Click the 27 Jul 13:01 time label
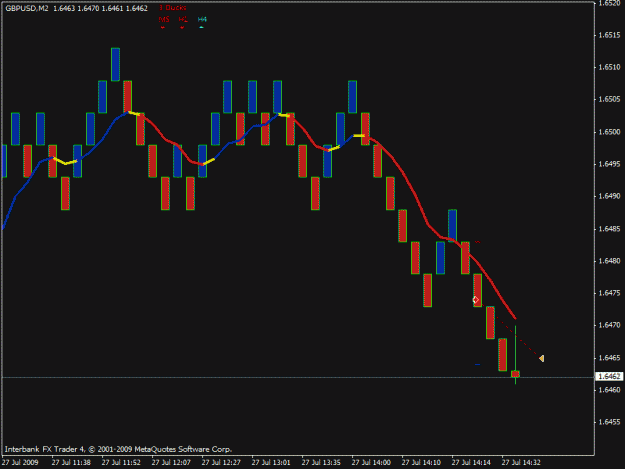 [x=271, y=462]
